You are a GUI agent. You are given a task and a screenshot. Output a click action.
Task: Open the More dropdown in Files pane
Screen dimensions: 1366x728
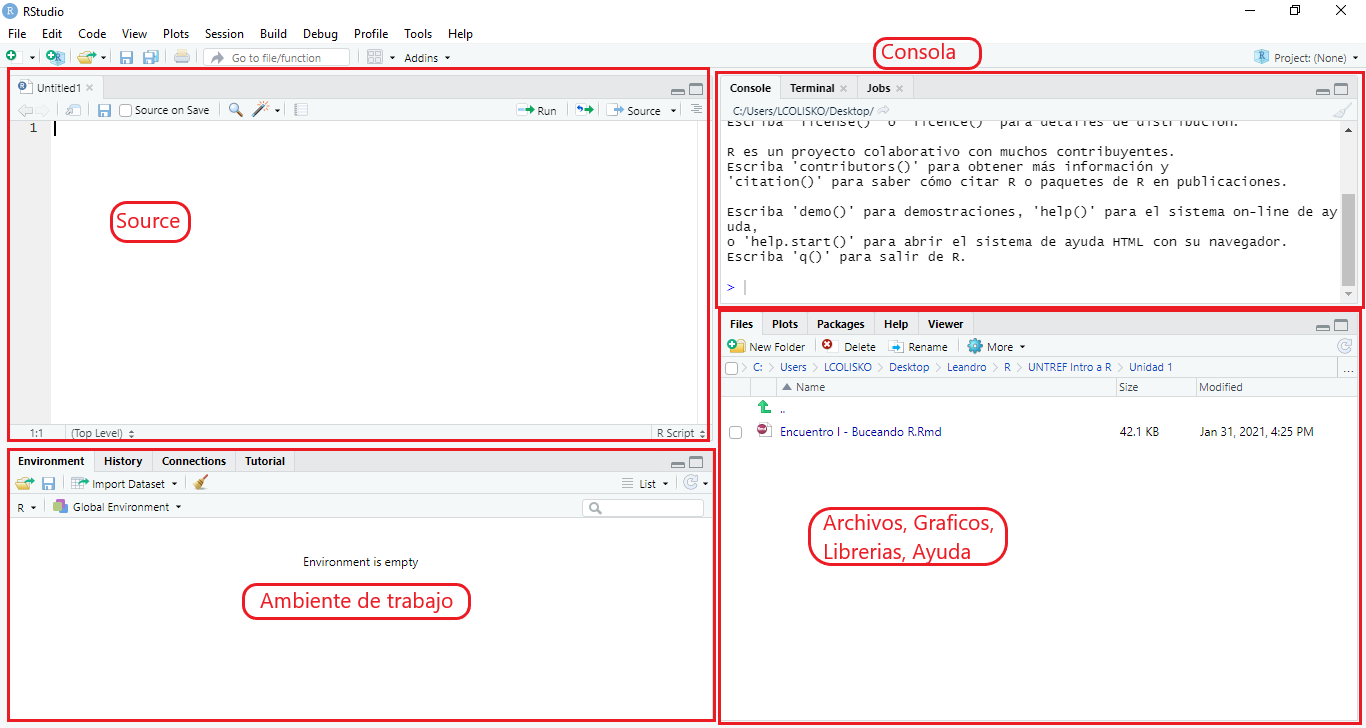(996, 346)
